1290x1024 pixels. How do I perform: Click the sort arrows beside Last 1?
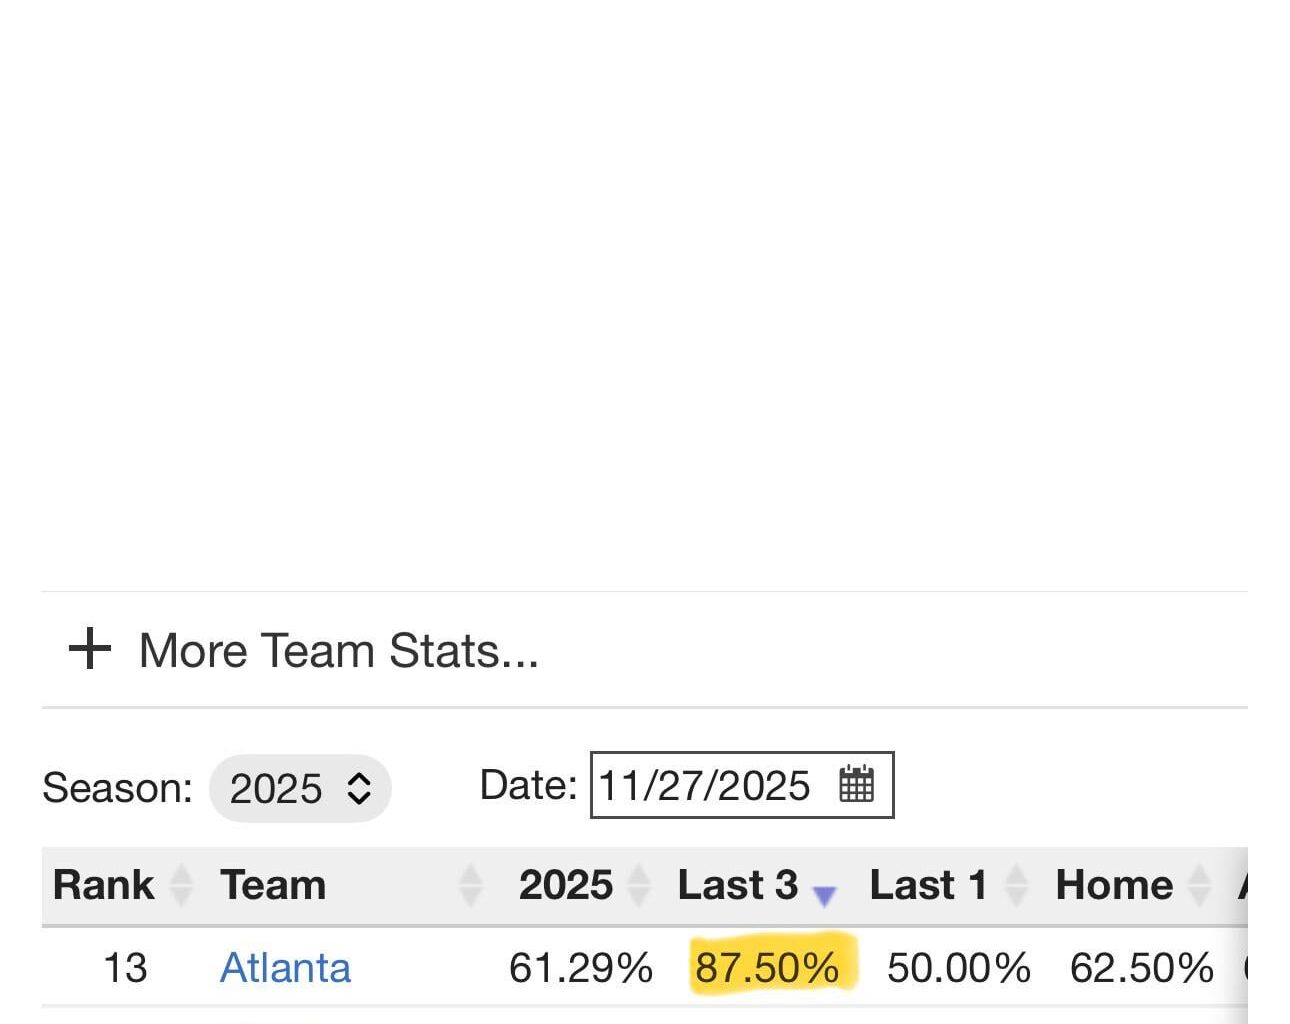1016,885
